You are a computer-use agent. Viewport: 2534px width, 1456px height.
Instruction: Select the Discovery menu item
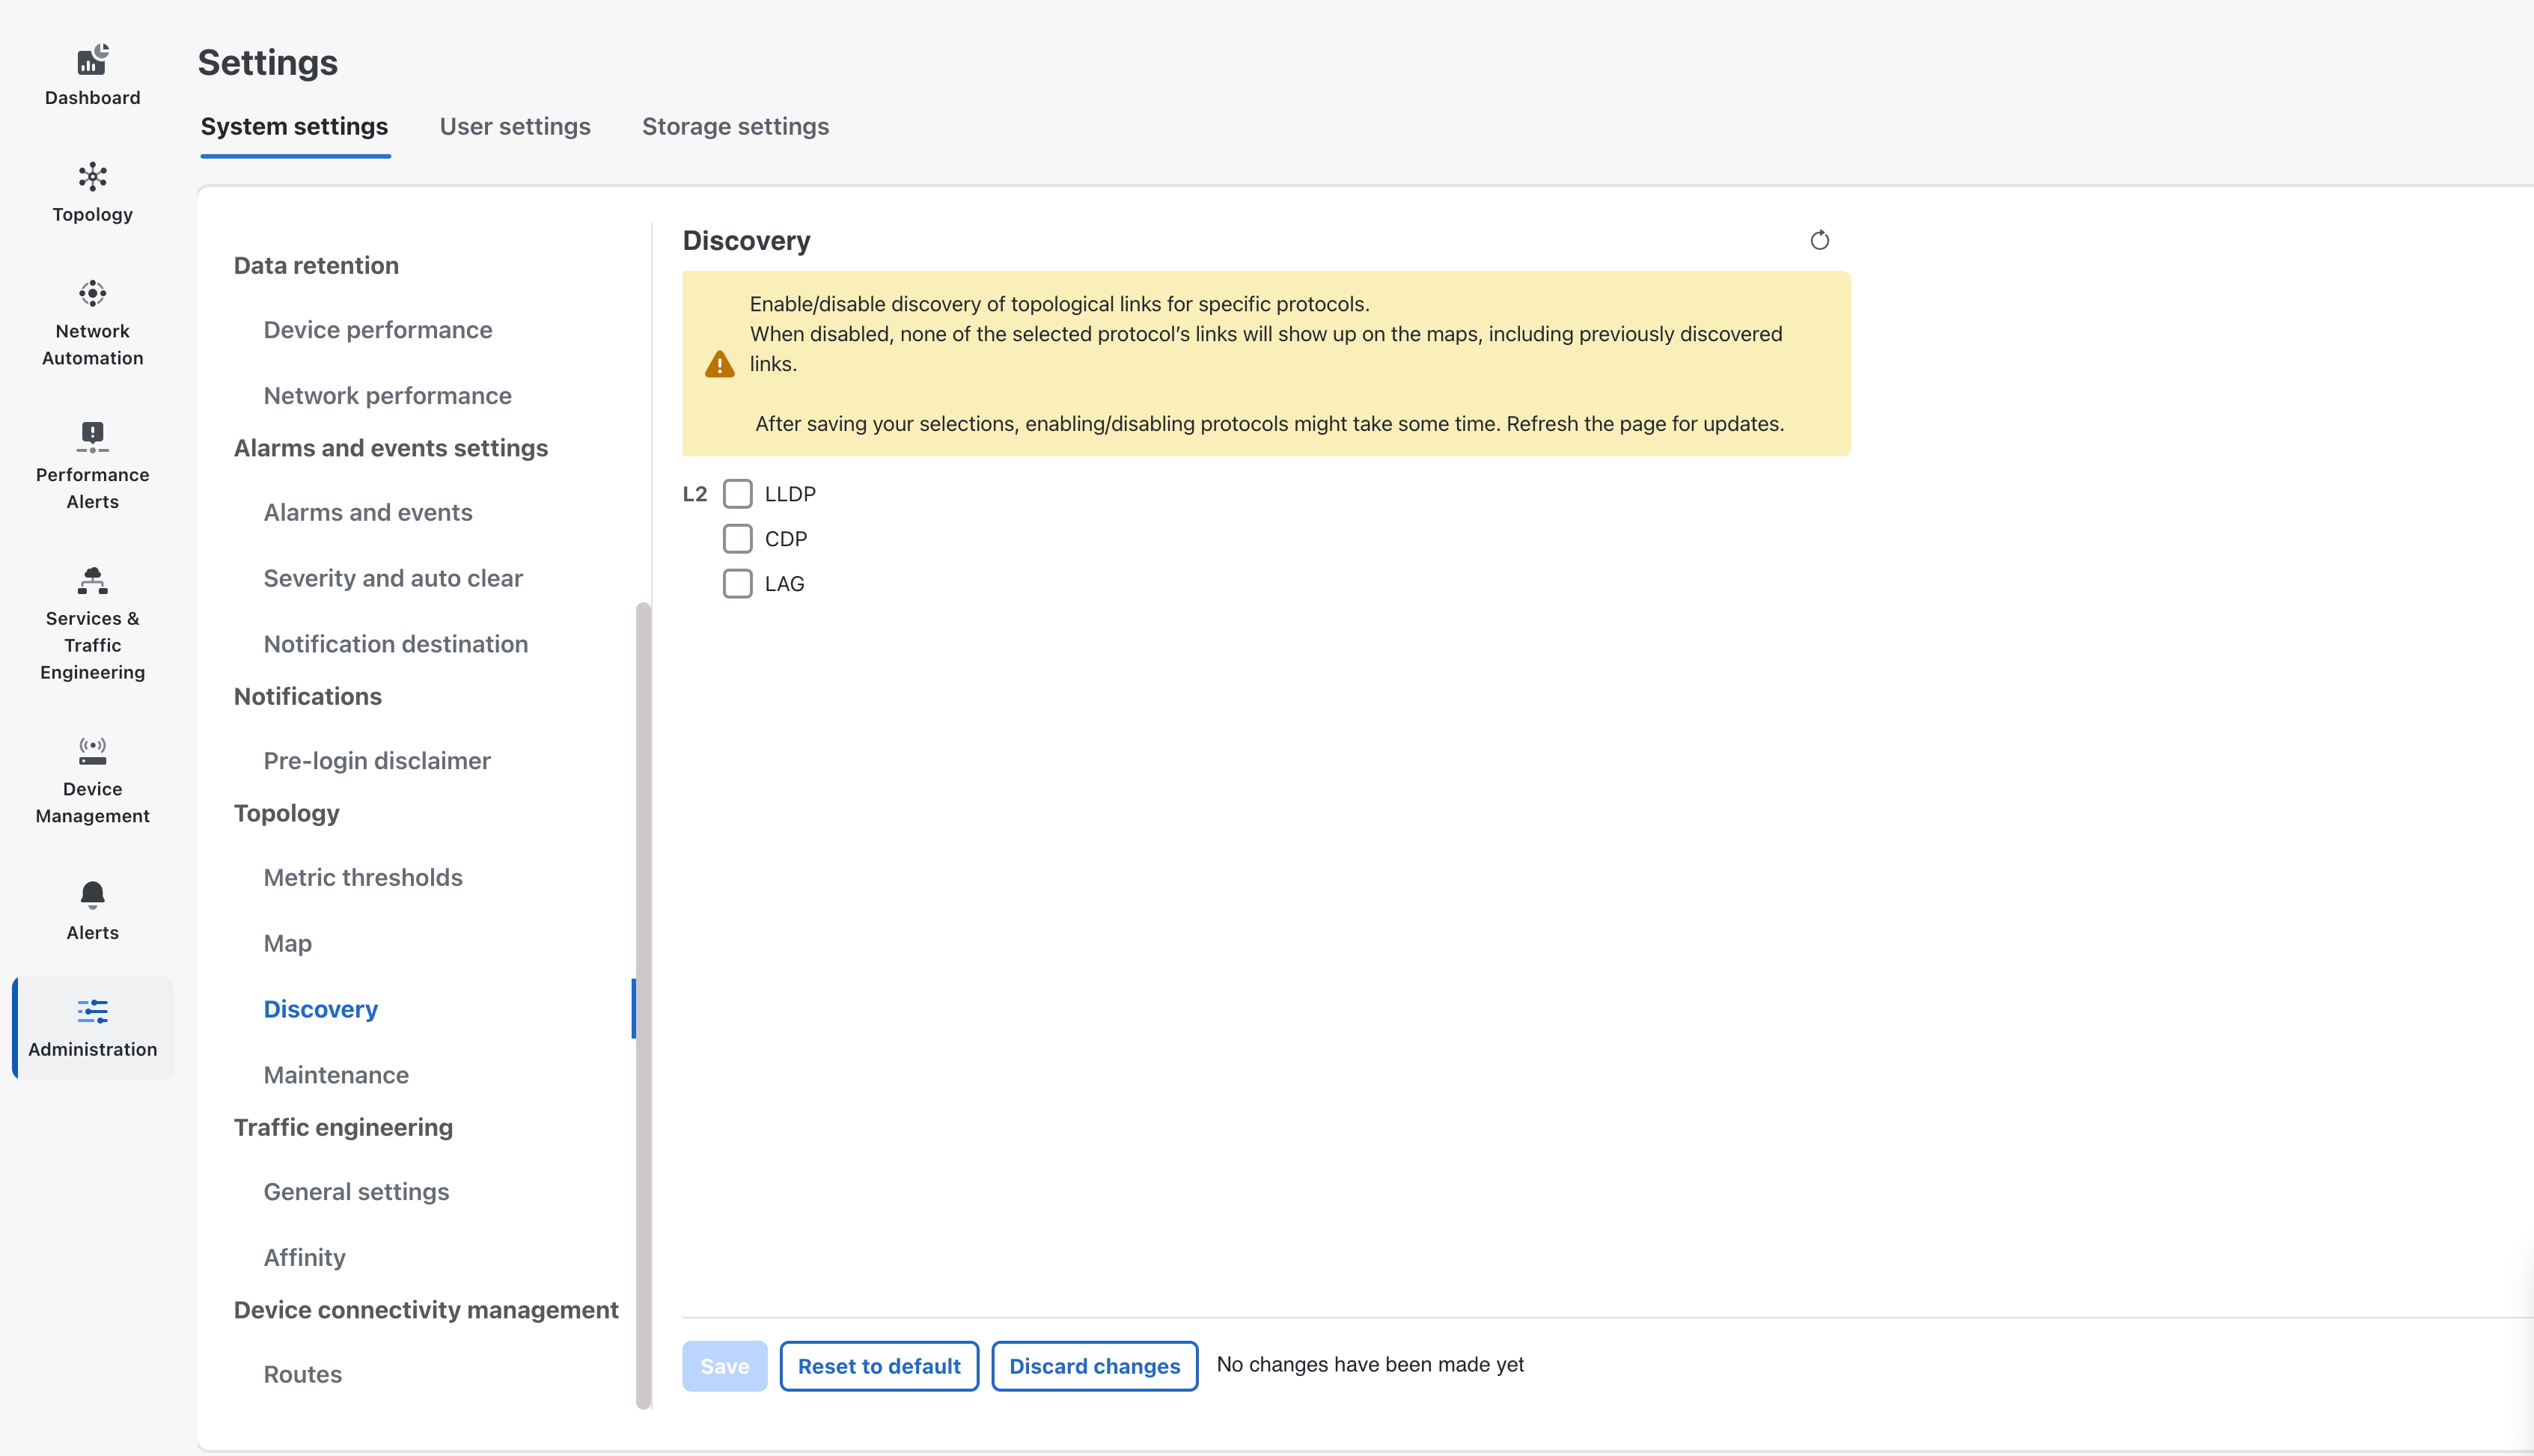pyautogui.click(x=320, y=1010)
